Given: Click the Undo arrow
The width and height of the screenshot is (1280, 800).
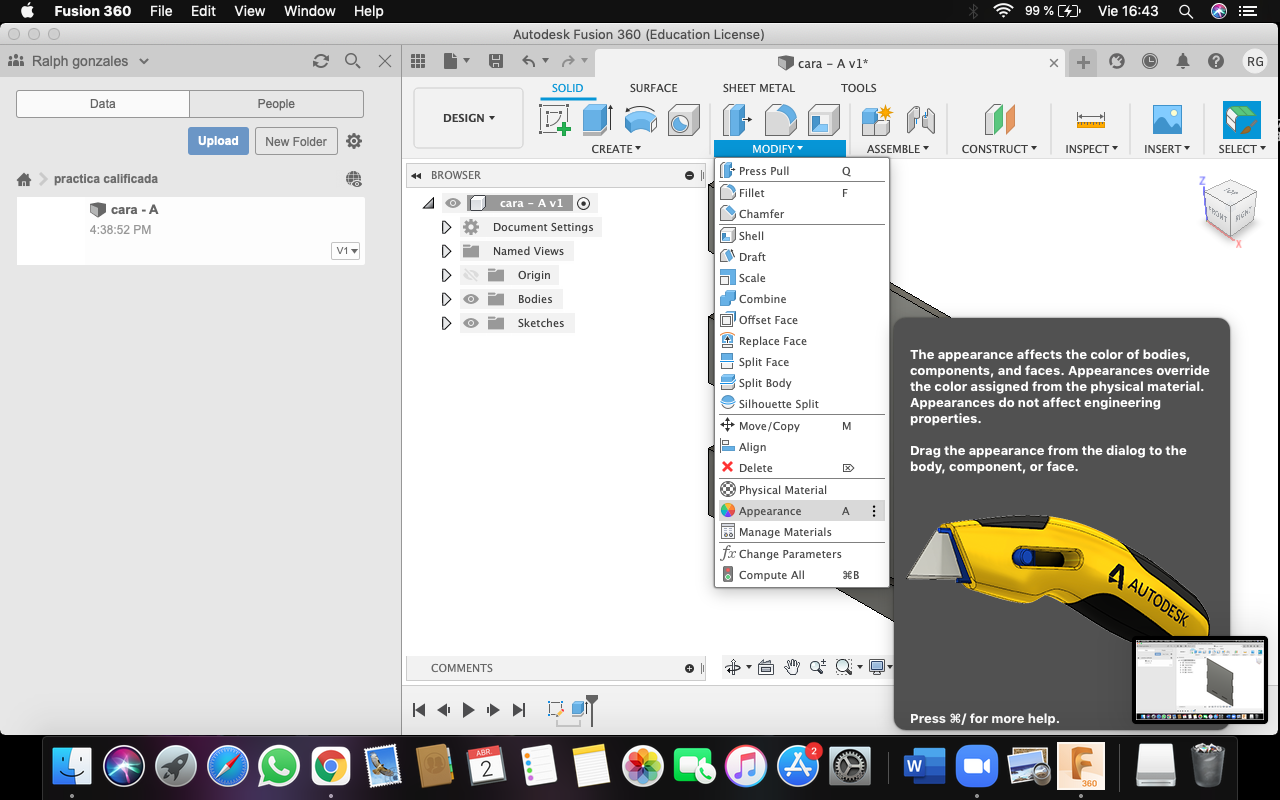Looking at the screenshot, I should (529, 61).
